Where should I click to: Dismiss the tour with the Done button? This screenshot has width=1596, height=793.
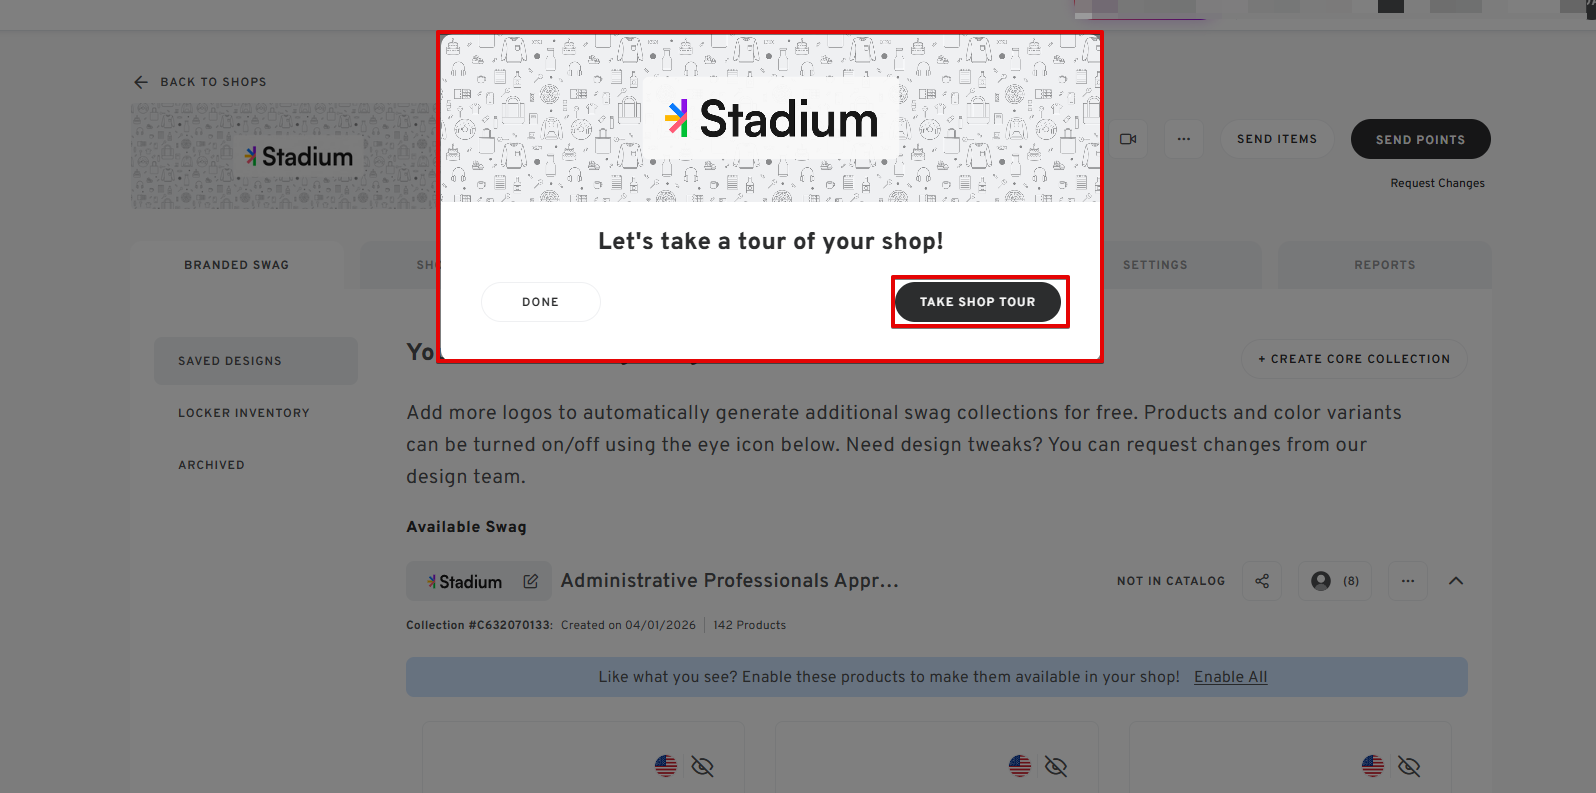pos(540,302)
